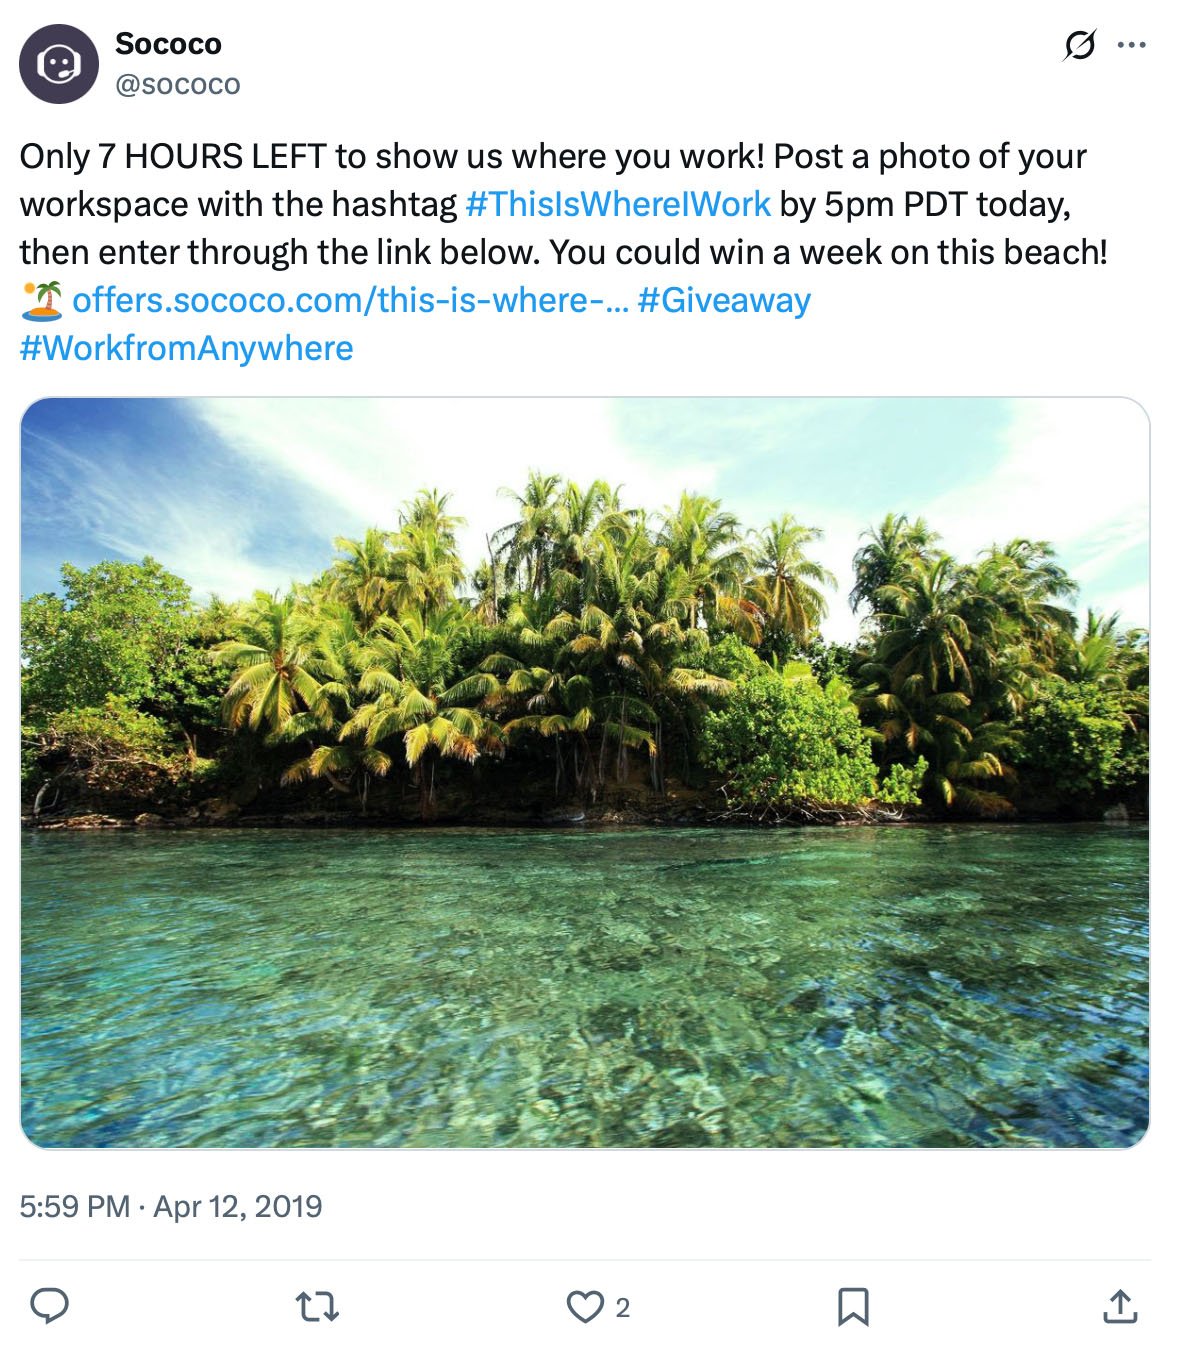1180x1348 pixels.
Task: Open the tweet via its Apr 12, 2019 timestamp
Action: tap(170, 1205)
